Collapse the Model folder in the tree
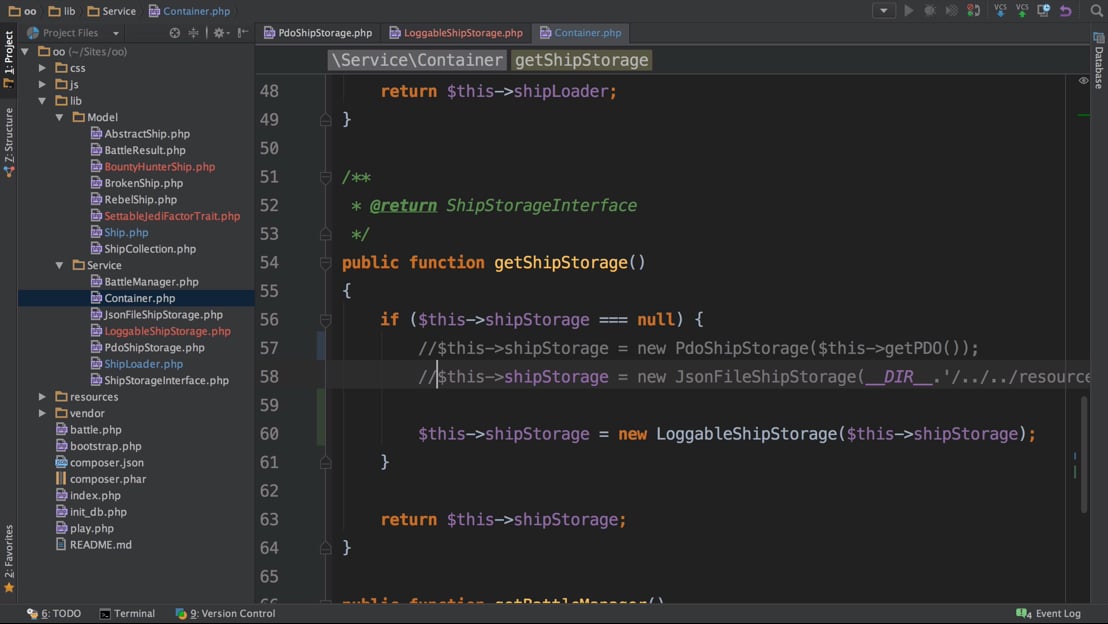The width and height of the screenshot is (1108, 624). click(59, 117)
